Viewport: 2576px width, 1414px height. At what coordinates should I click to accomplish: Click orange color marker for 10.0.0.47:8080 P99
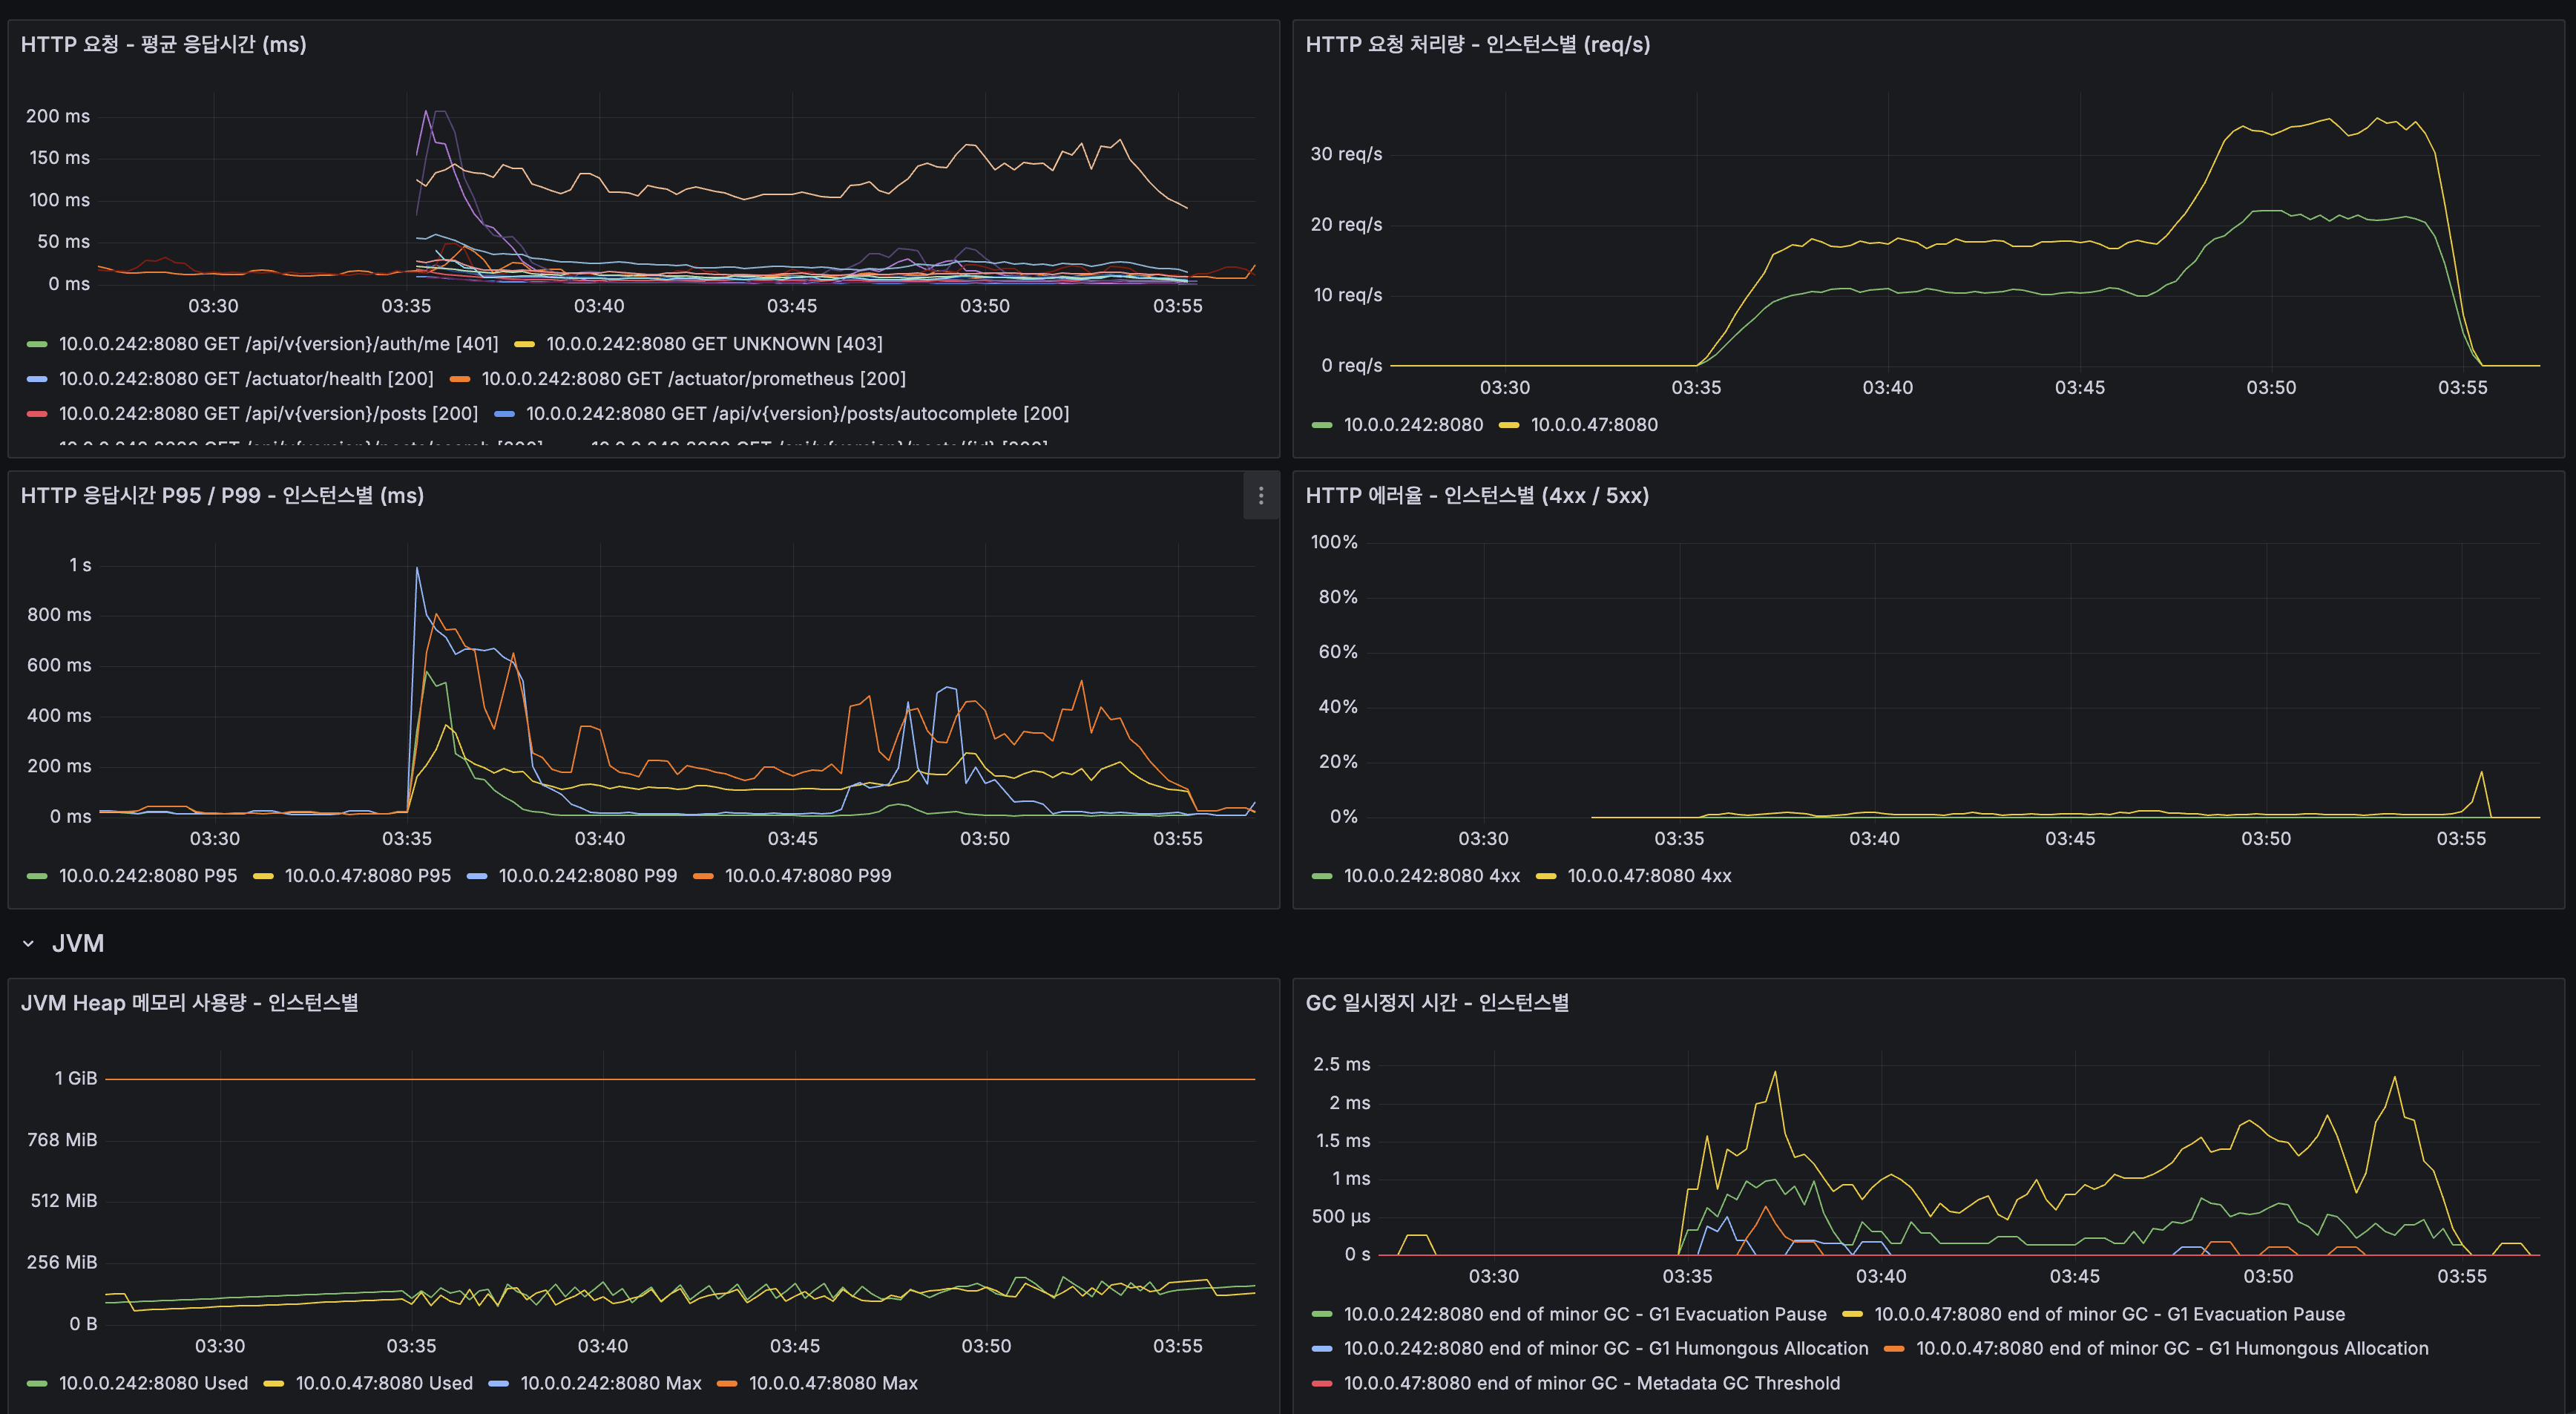point(703,876)
